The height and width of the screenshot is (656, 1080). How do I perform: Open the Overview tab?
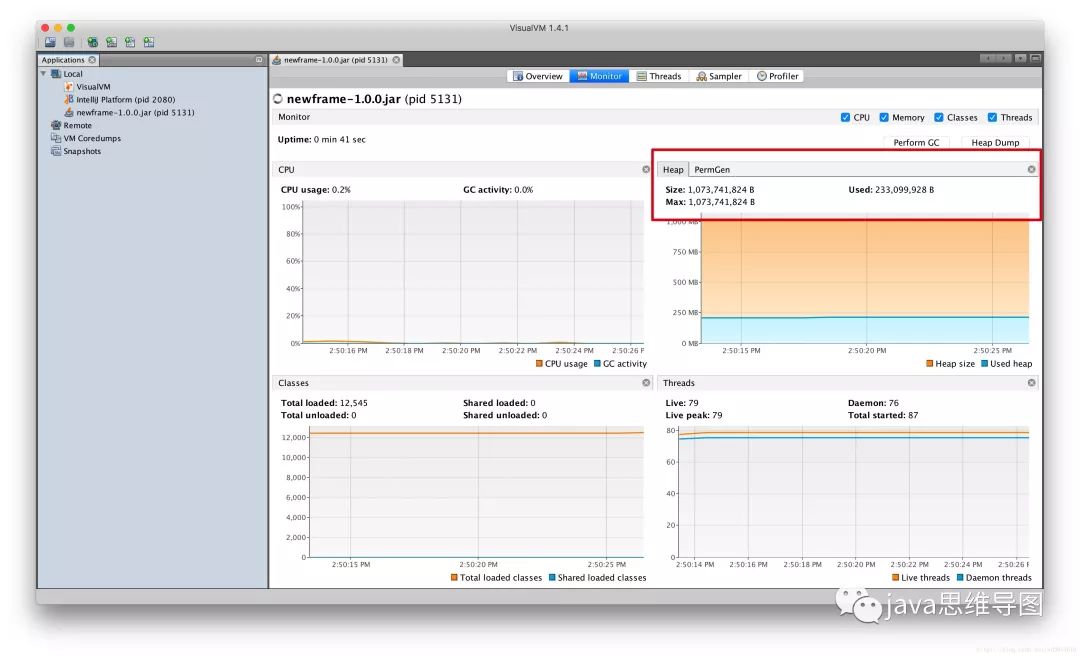538,76
